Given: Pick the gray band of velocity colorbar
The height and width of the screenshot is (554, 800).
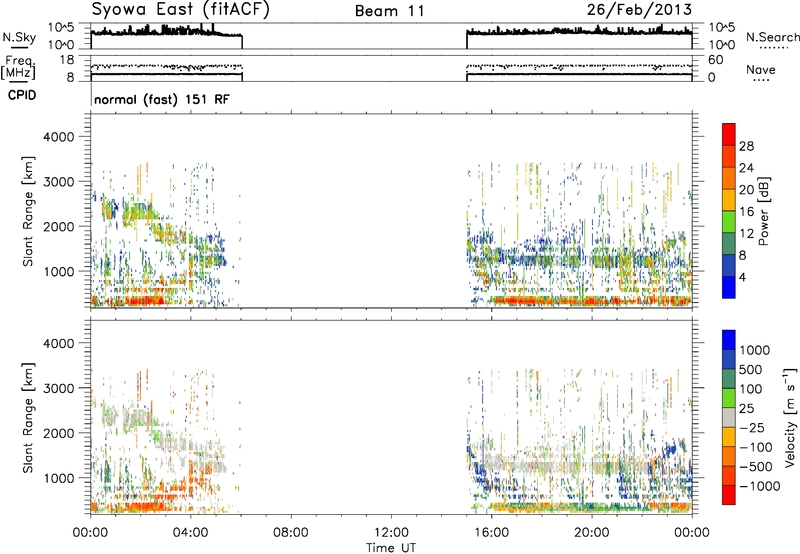Looking at the screenshot, I should [729, 417].
